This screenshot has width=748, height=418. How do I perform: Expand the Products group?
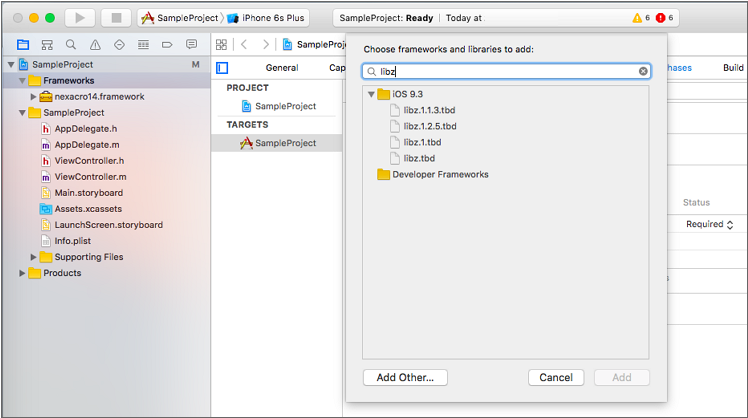click(x=22, y=273)
